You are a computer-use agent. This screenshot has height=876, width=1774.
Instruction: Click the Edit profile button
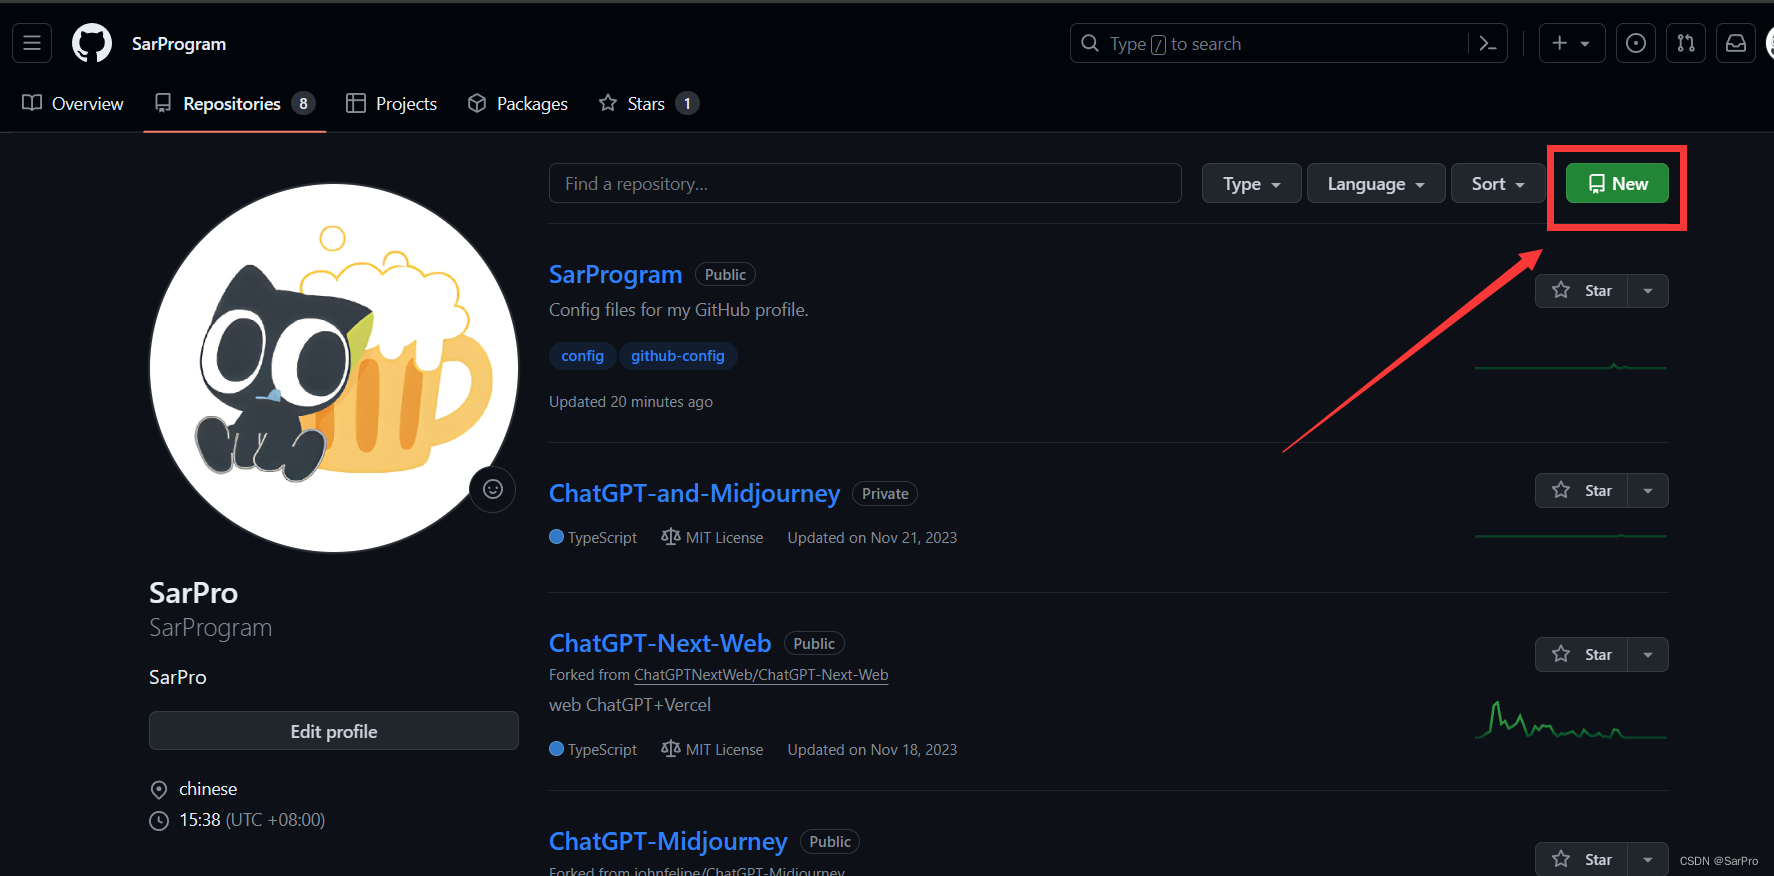point(334,731)
